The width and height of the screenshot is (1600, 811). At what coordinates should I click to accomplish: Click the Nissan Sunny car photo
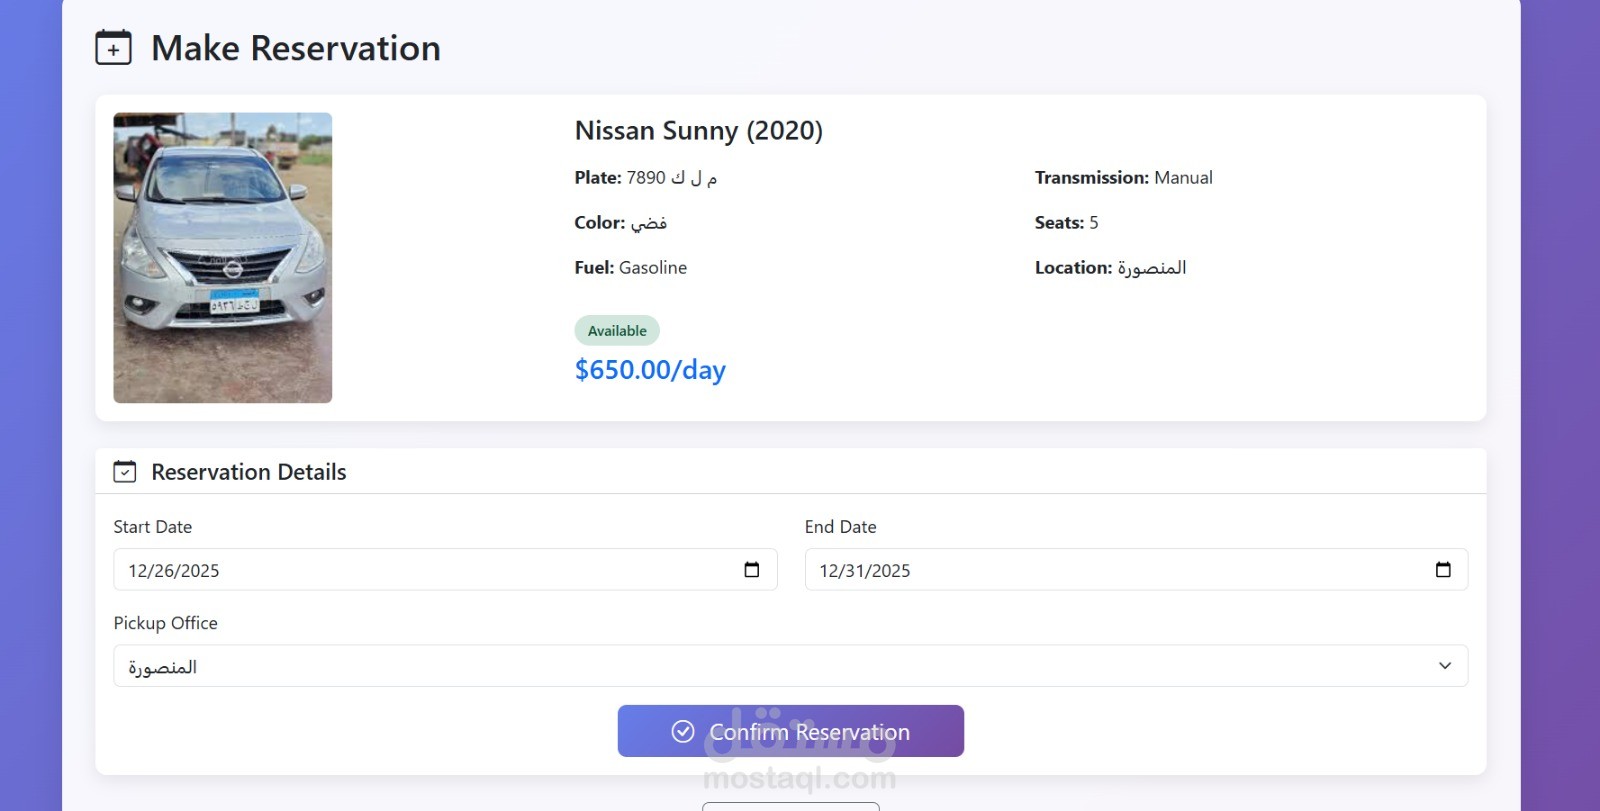[223, 258]
